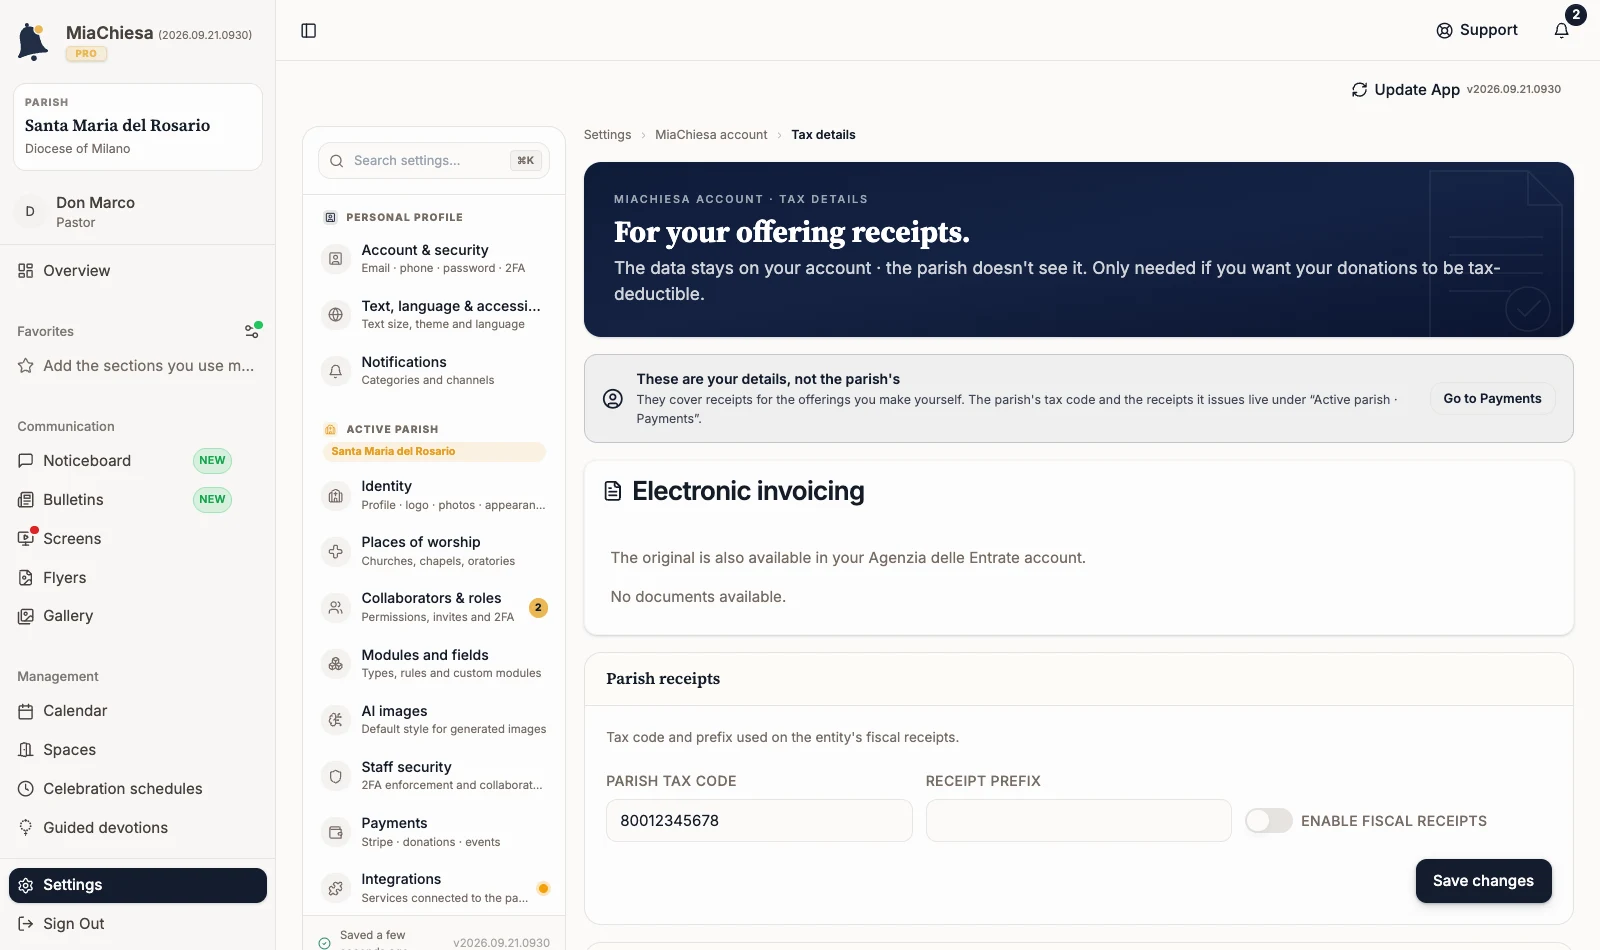This screenshot has height=950, width=1600.
Task: Focus the Search settings field
Action: (434, 161)
